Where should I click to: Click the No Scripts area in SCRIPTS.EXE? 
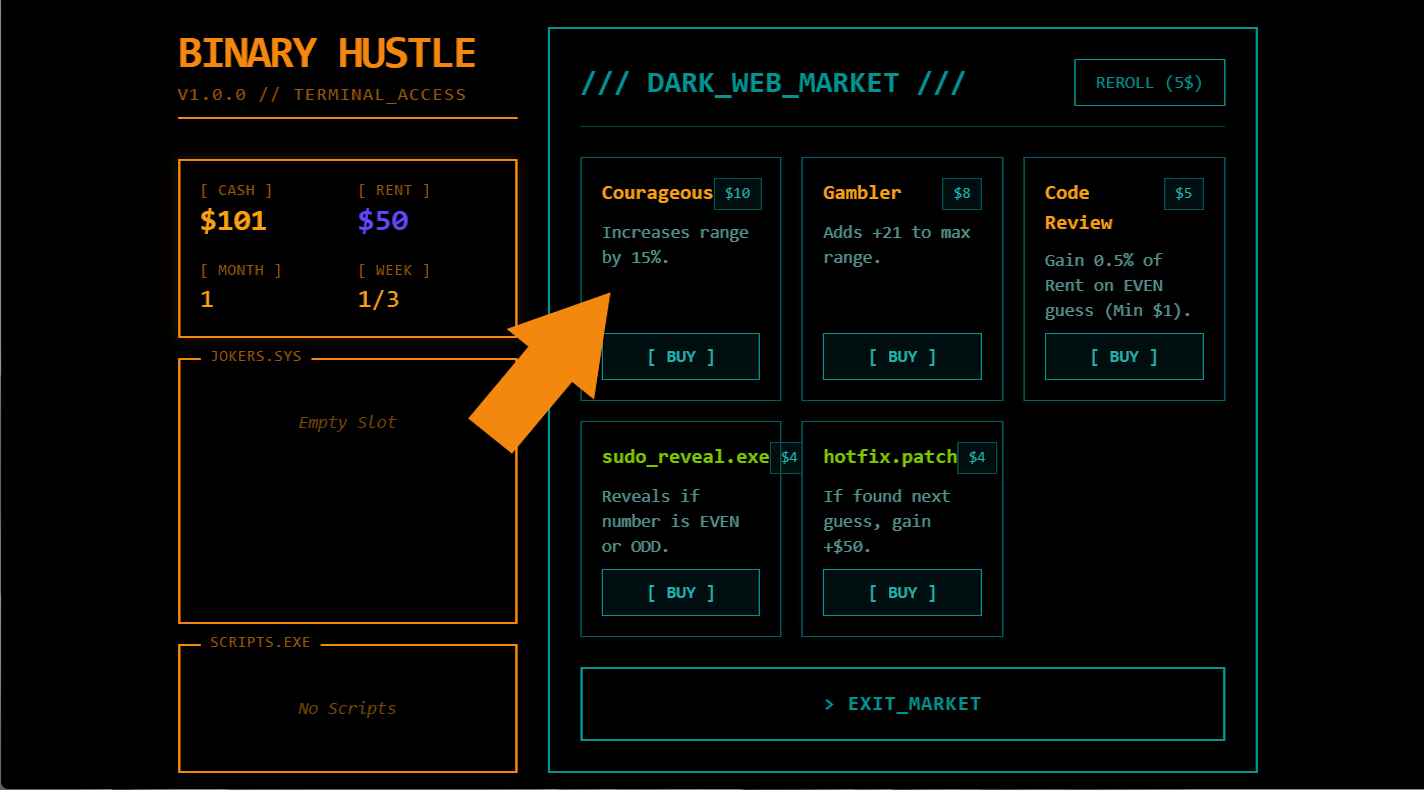click(347, 709)
